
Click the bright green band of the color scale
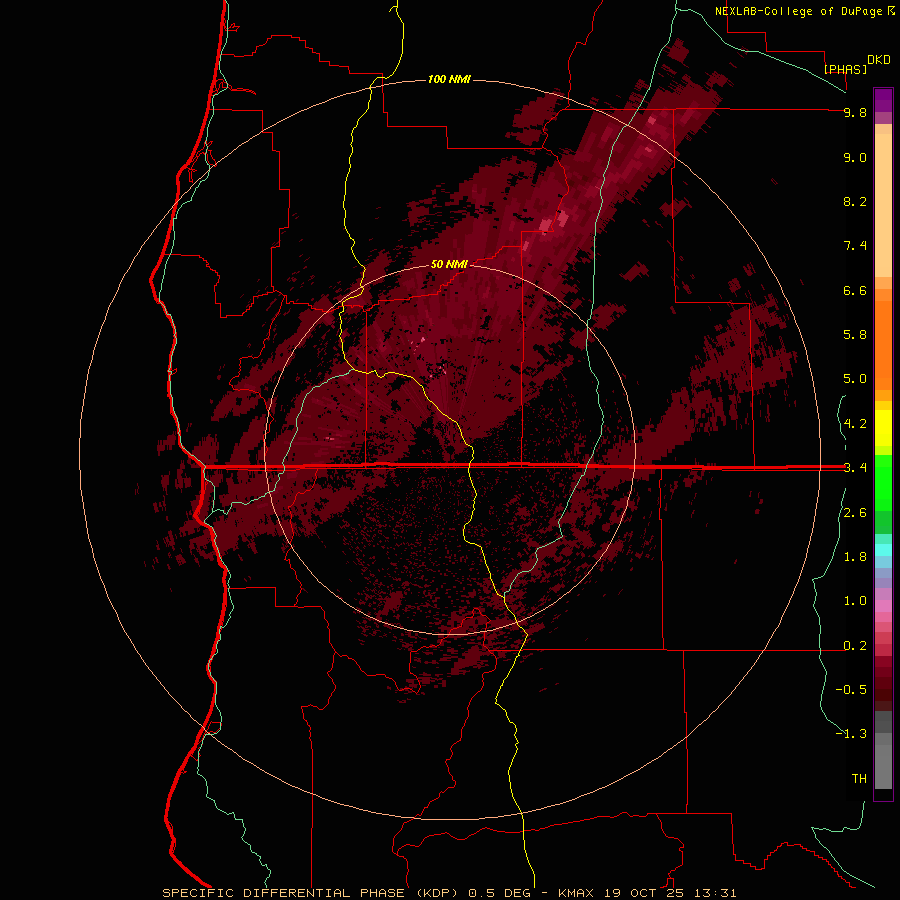coord(883,482)
